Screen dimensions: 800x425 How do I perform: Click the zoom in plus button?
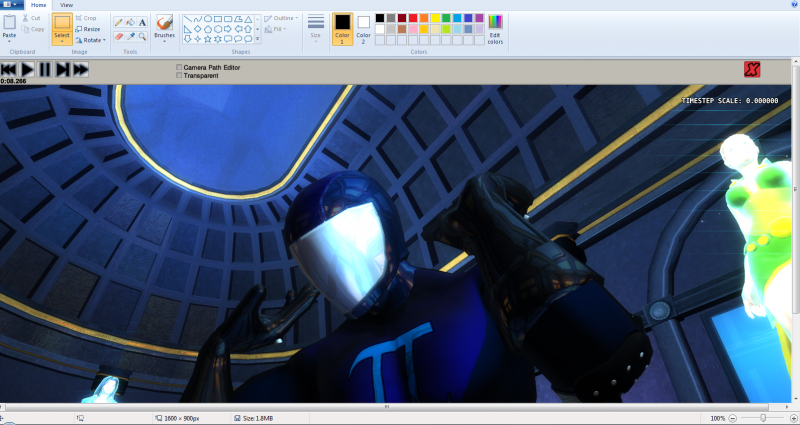(x=793, y=418)
